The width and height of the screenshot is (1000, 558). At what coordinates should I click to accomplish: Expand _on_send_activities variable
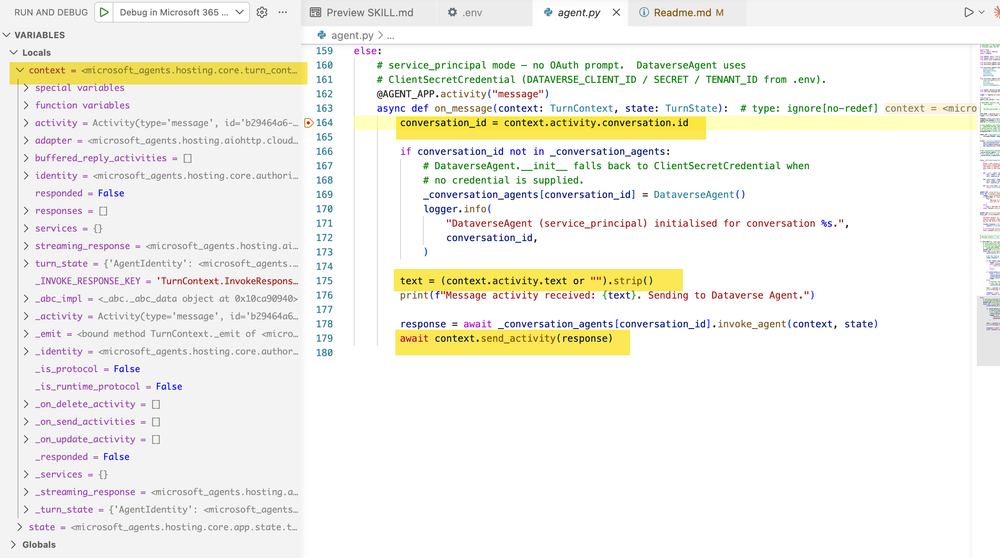click(x=26, y=422)
